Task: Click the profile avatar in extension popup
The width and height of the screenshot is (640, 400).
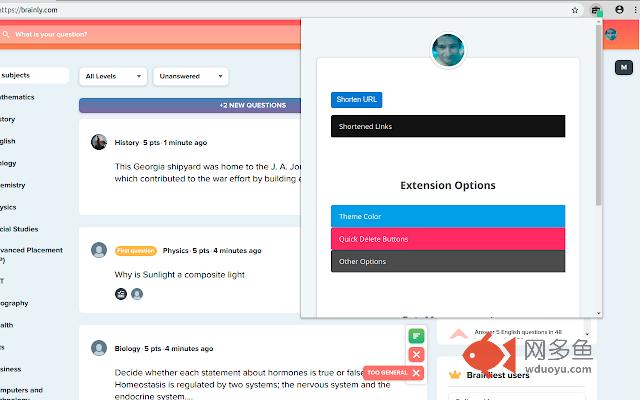Action: pos(448,50)
